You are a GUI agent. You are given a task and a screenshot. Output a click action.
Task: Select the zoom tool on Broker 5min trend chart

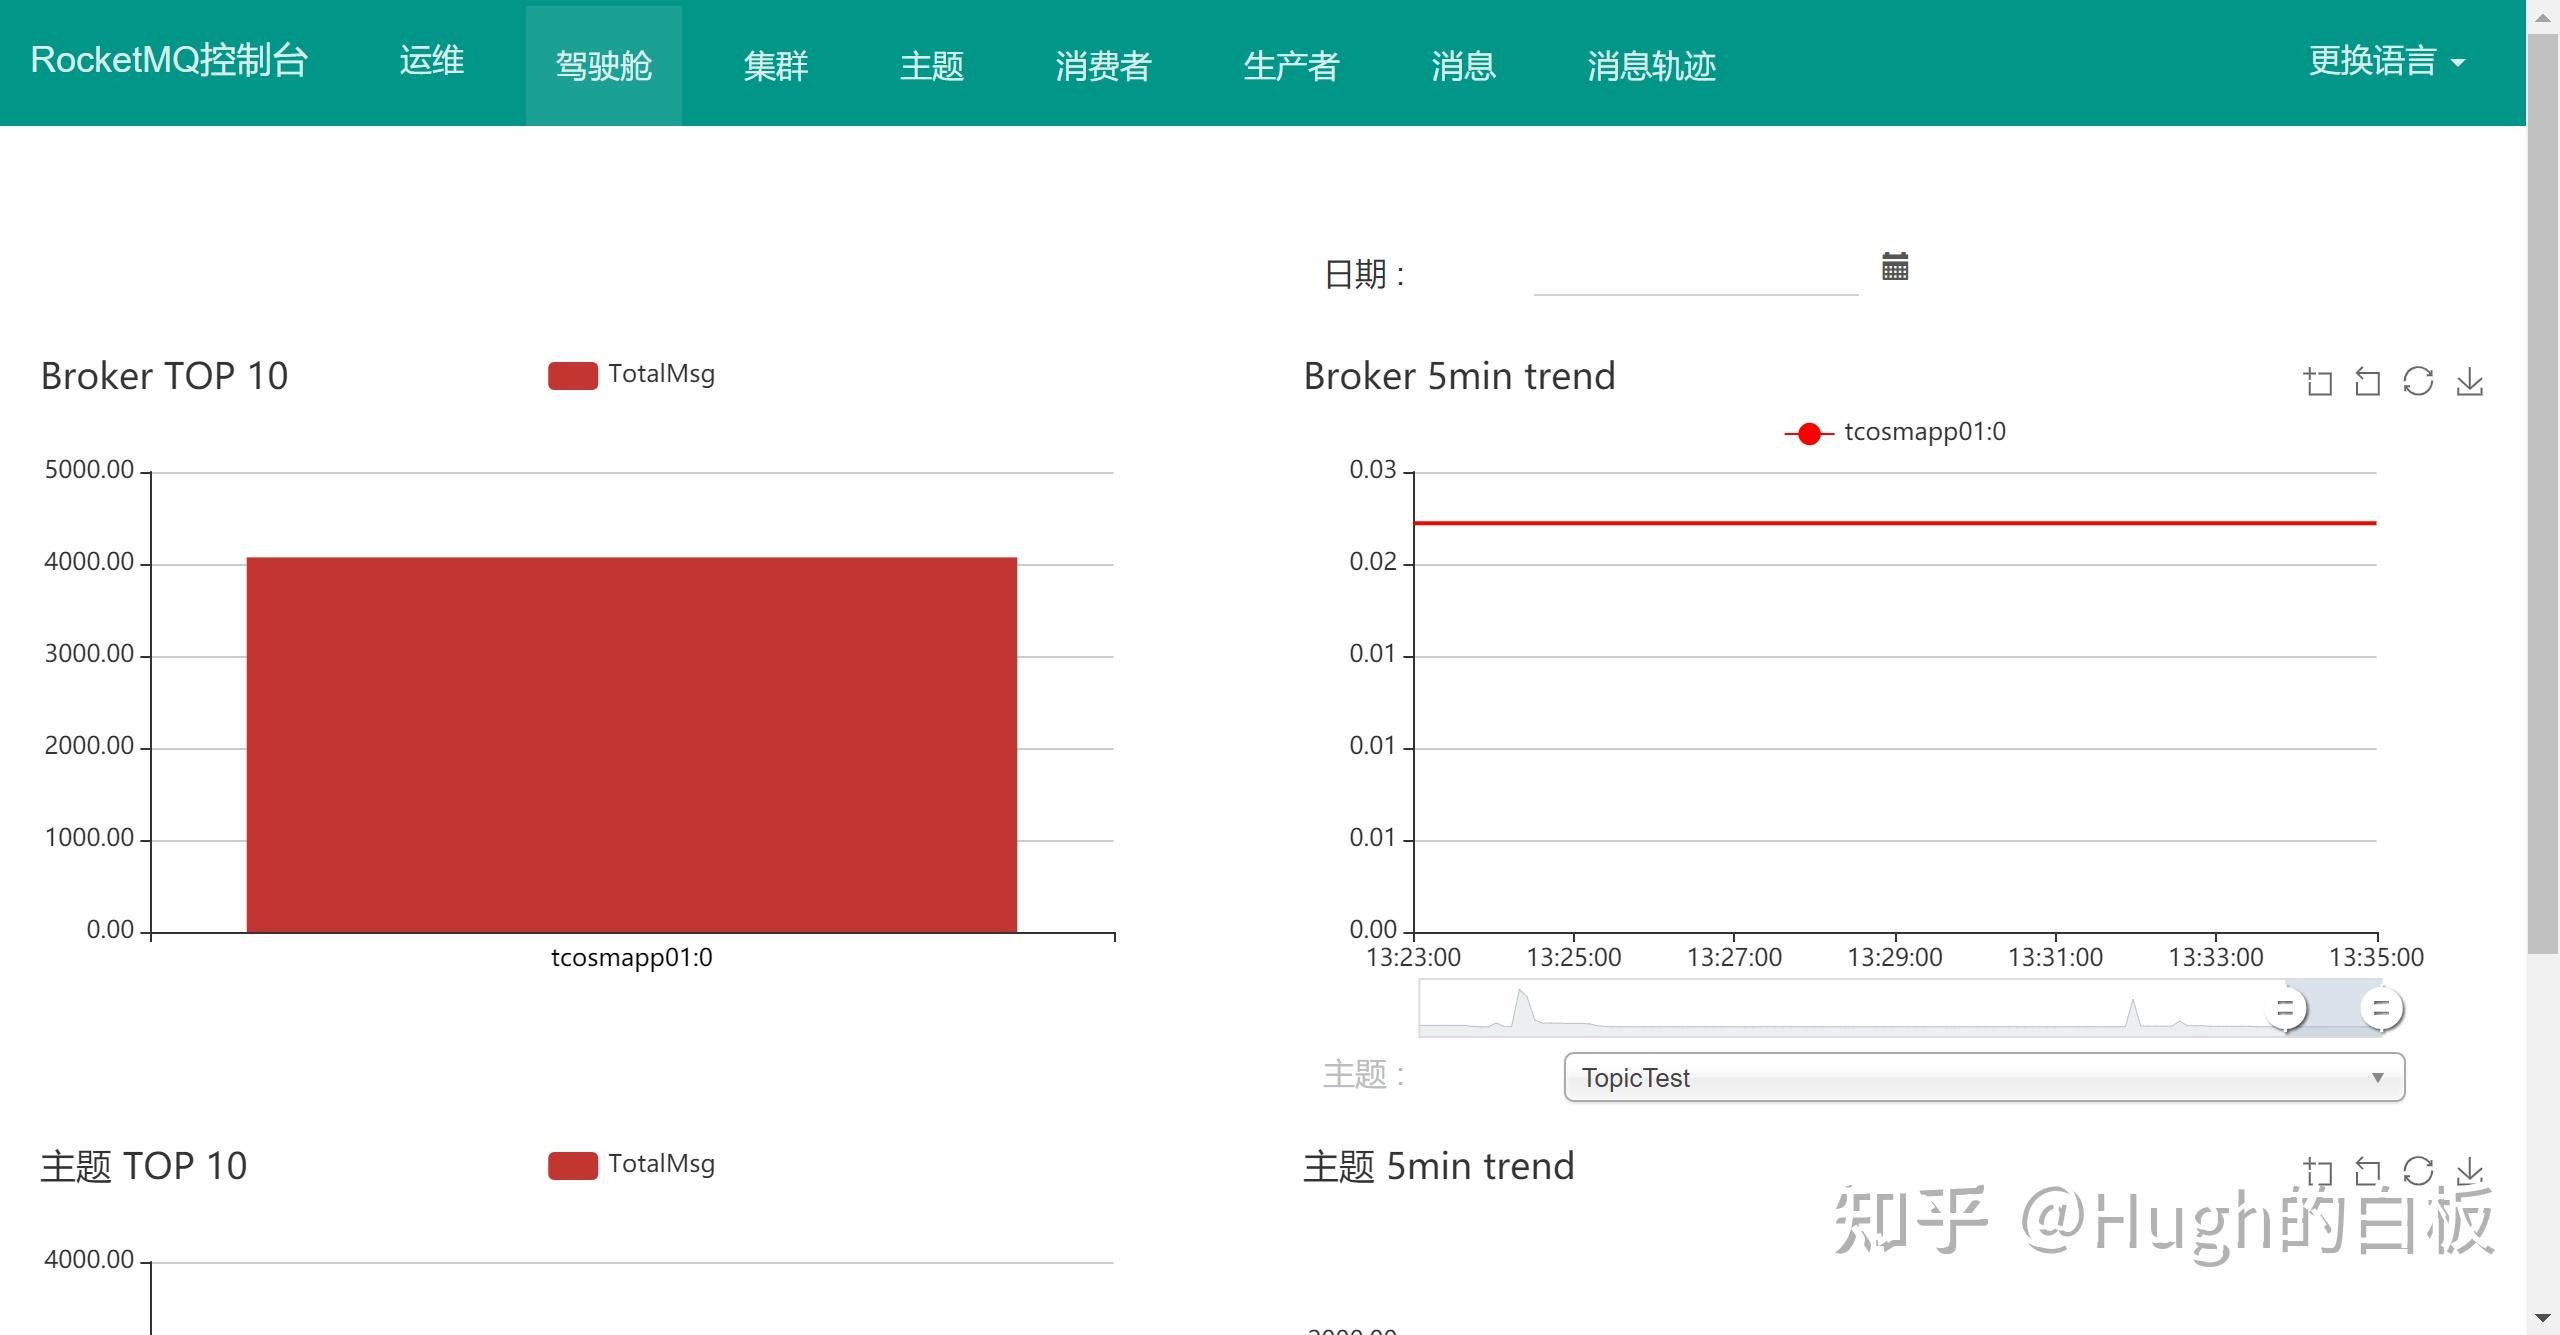click(2320, 382)
